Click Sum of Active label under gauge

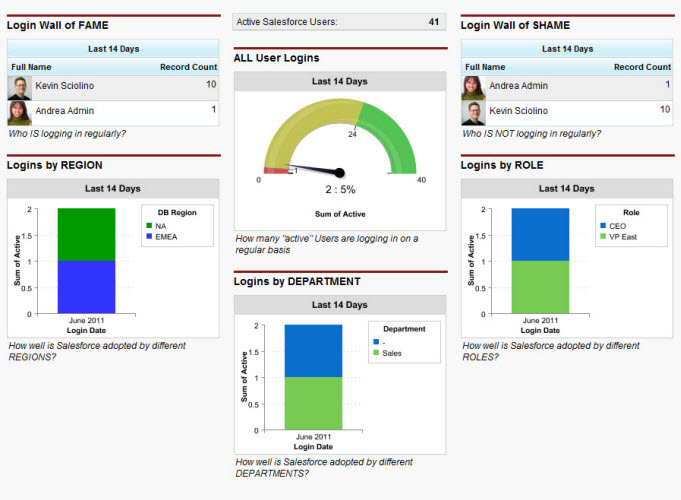click(340, 214)
